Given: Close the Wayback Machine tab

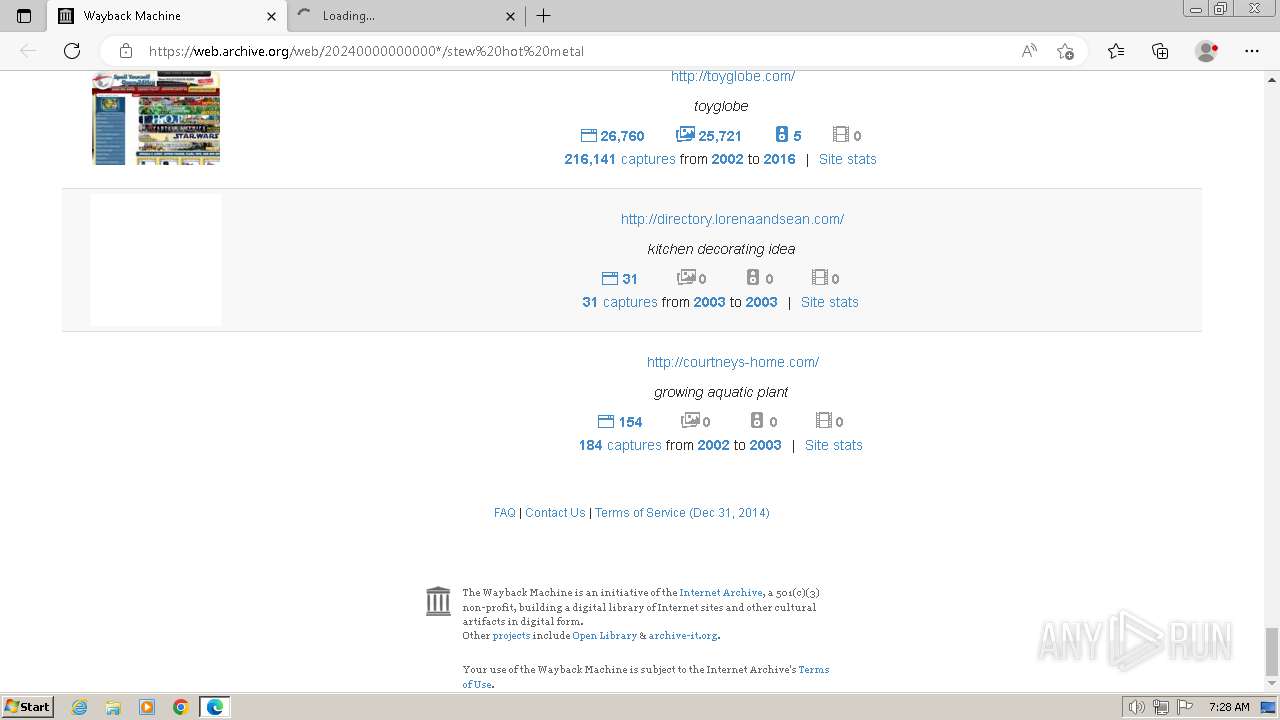Looking at the screenshot, I should (272, 16).
